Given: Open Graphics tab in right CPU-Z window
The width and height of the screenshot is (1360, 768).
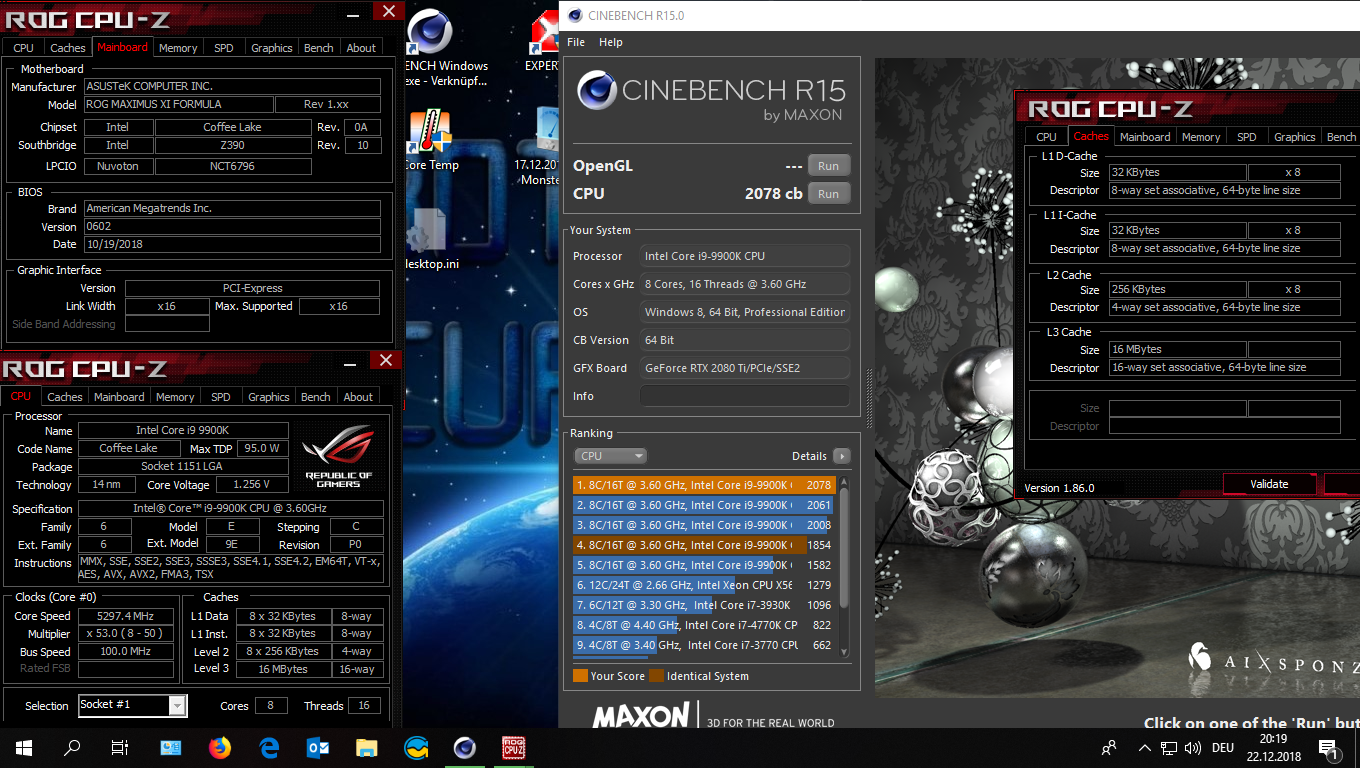Looking at the screenshot, I should pos(1294,137).
